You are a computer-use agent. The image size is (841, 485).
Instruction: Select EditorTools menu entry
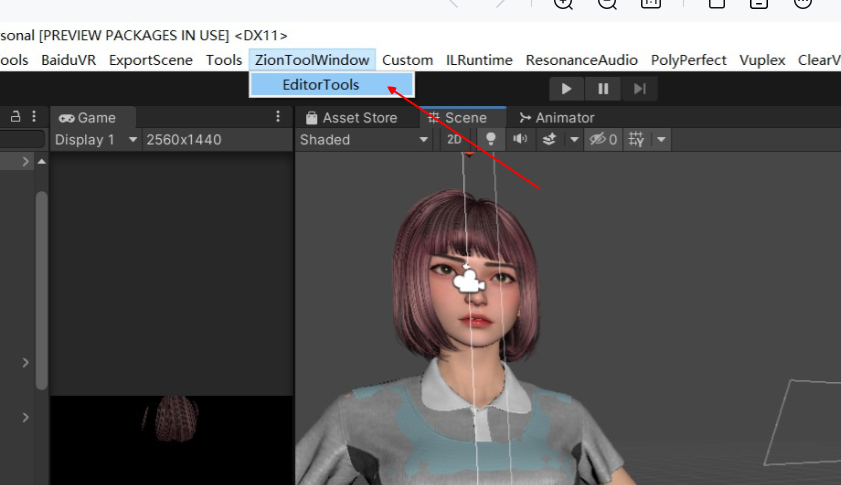coord(321,85)
